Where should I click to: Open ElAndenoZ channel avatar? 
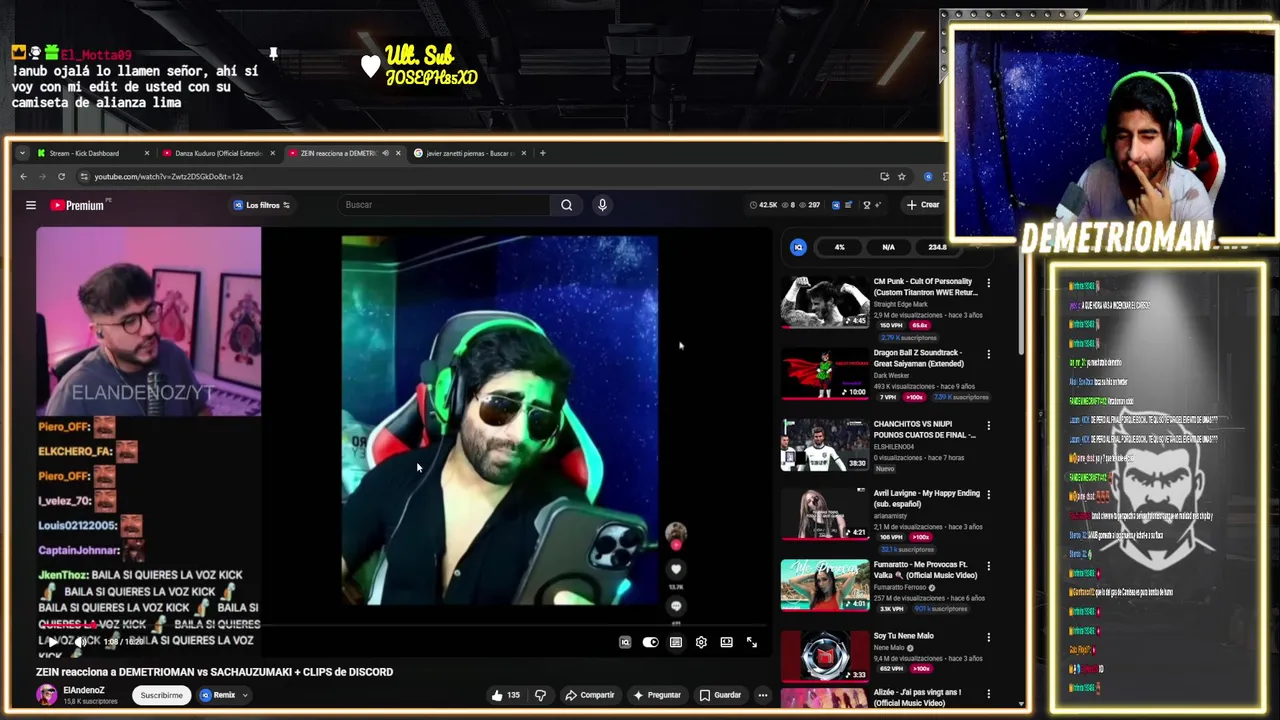[x=47, y=695]
